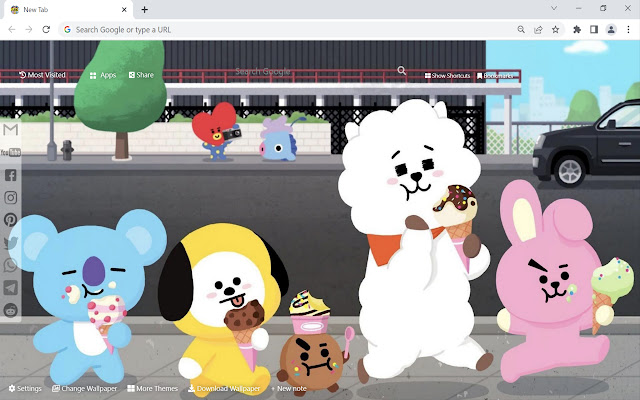Open the zoom magnifier in the address bar
This screenshot has height=400, width=640.
pyautogui.click(x=521, y=29)
